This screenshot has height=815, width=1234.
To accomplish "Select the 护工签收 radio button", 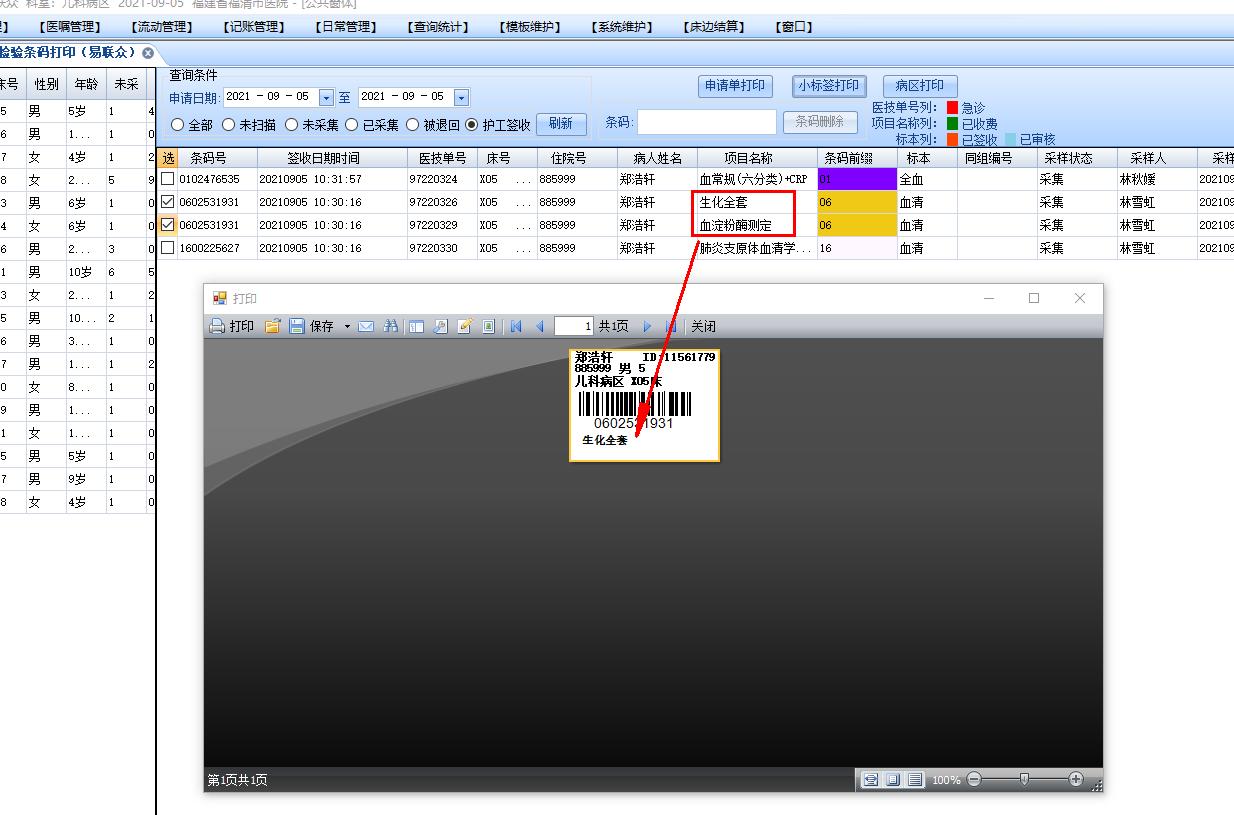I will (472, 125).
